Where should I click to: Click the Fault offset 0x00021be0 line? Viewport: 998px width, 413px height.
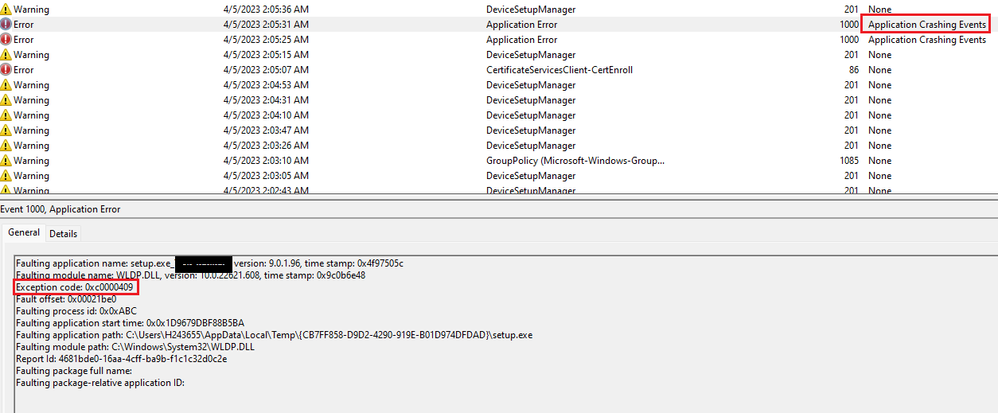click(x=66, y=299)
